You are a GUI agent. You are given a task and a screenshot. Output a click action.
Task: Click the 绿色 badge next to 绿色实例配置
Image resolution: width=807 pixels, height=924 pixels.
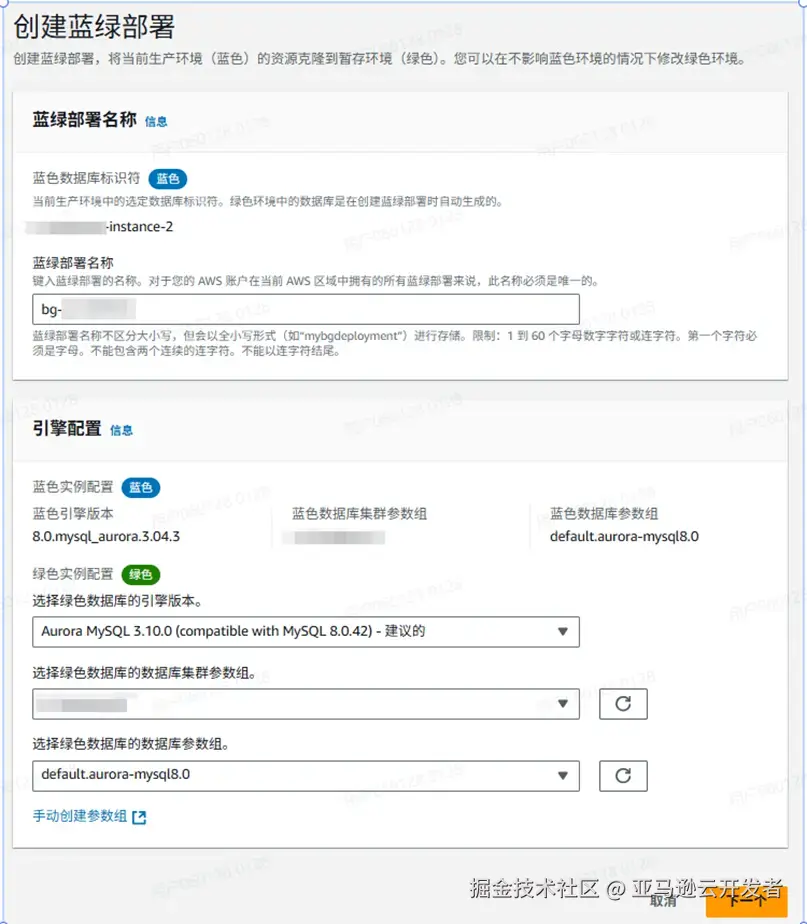tap(140, 575)
